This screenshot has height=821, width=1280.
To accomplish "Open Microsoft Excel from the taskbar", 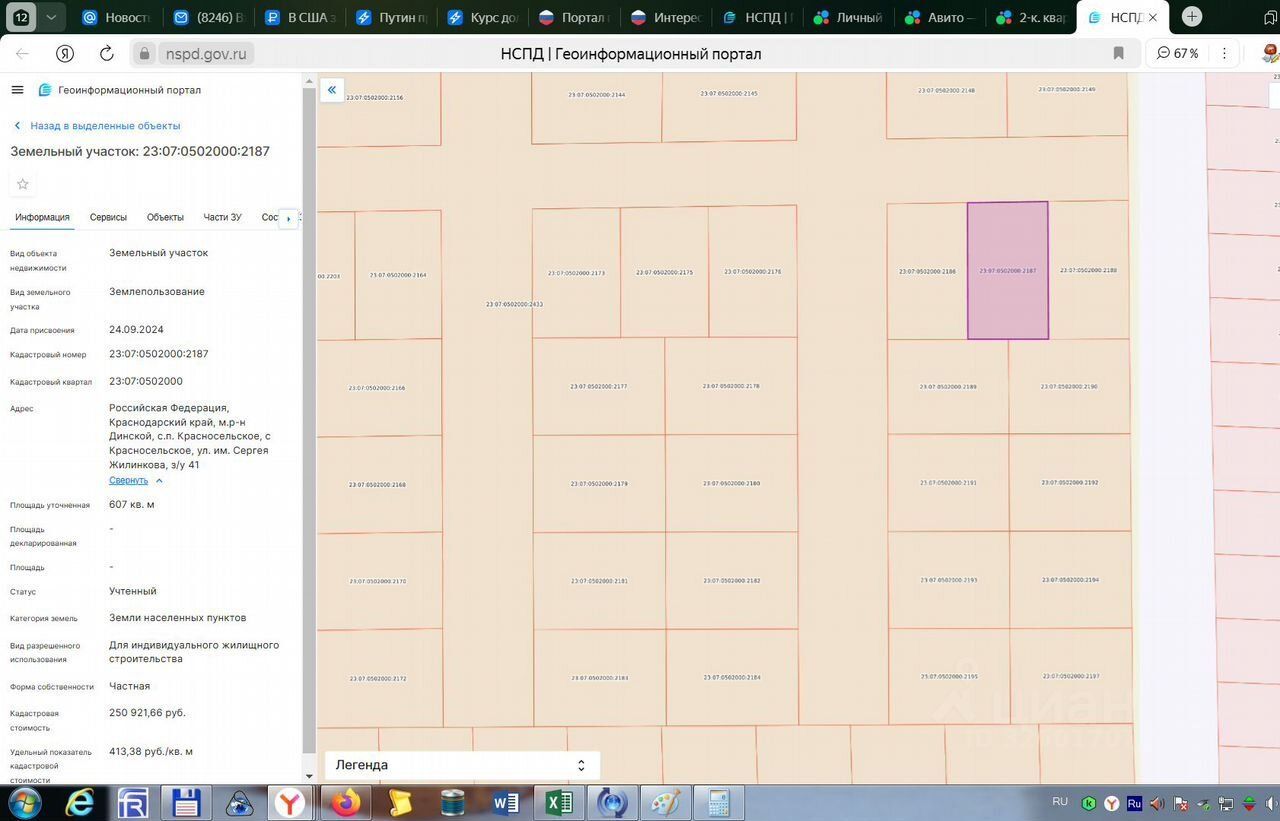I will tap(558, 803).
